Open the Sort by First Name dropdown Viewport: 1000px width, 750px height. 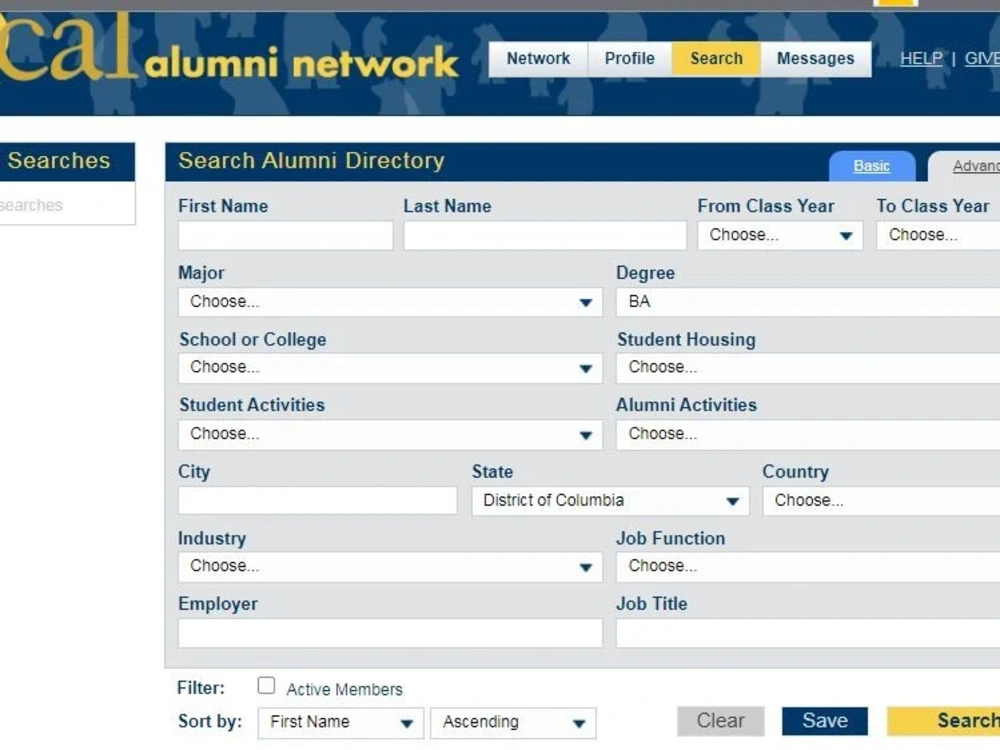(341, 723)
